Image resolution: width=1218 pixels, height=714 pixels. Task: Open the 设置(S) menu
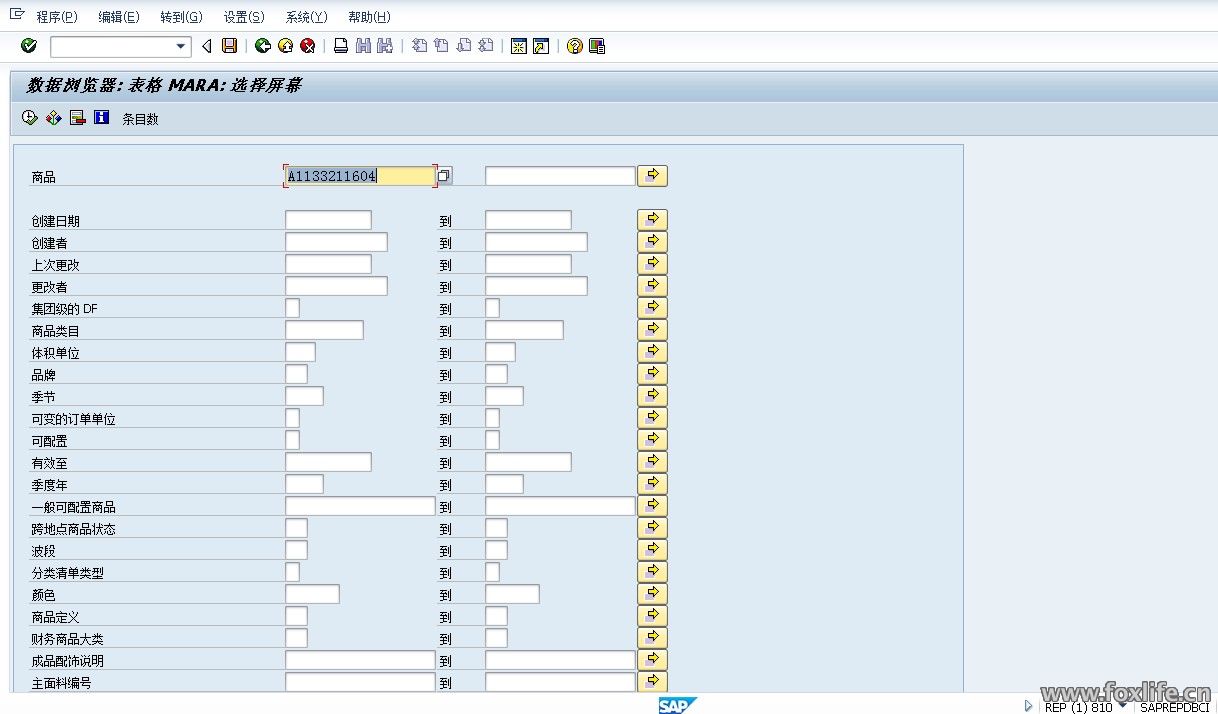[244, 17]
